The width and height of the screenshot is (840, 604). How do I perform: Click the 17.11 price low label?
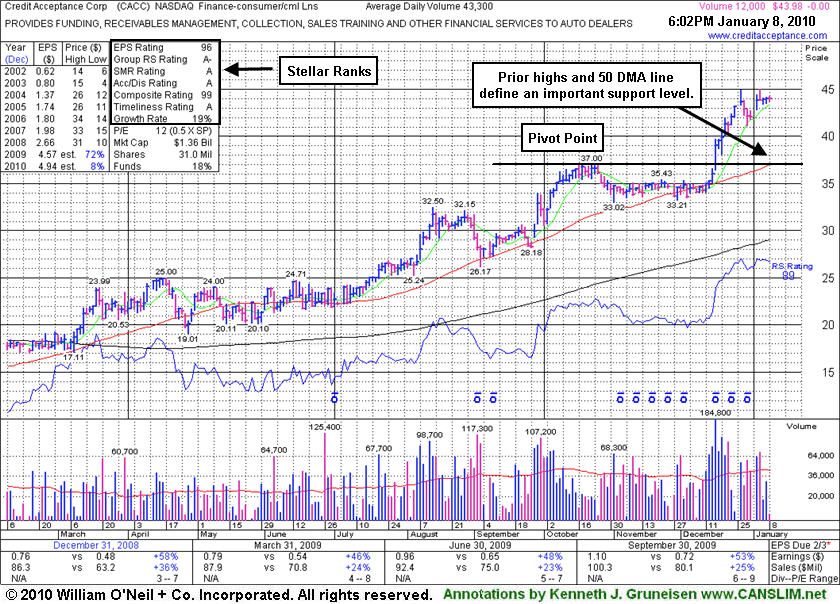[74, 357]
